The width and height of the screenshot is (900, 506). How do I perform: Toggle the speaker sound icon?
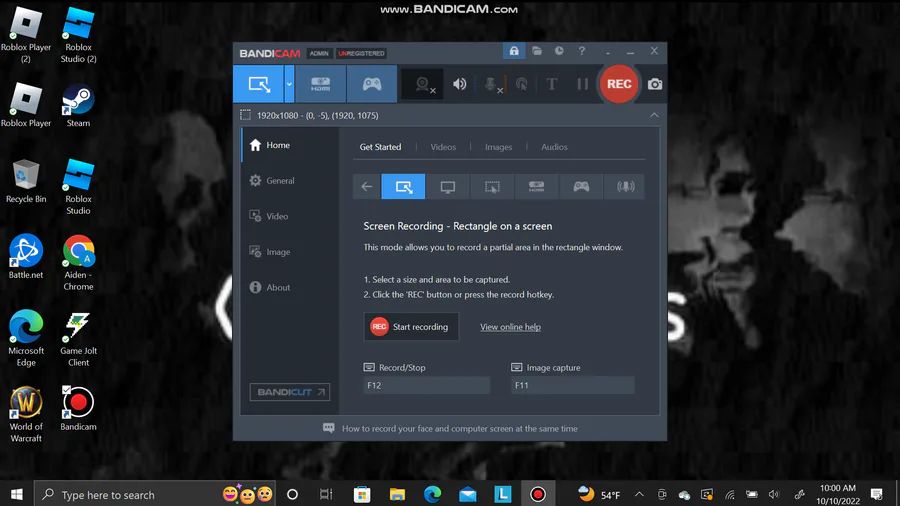(x=460, y=84)
